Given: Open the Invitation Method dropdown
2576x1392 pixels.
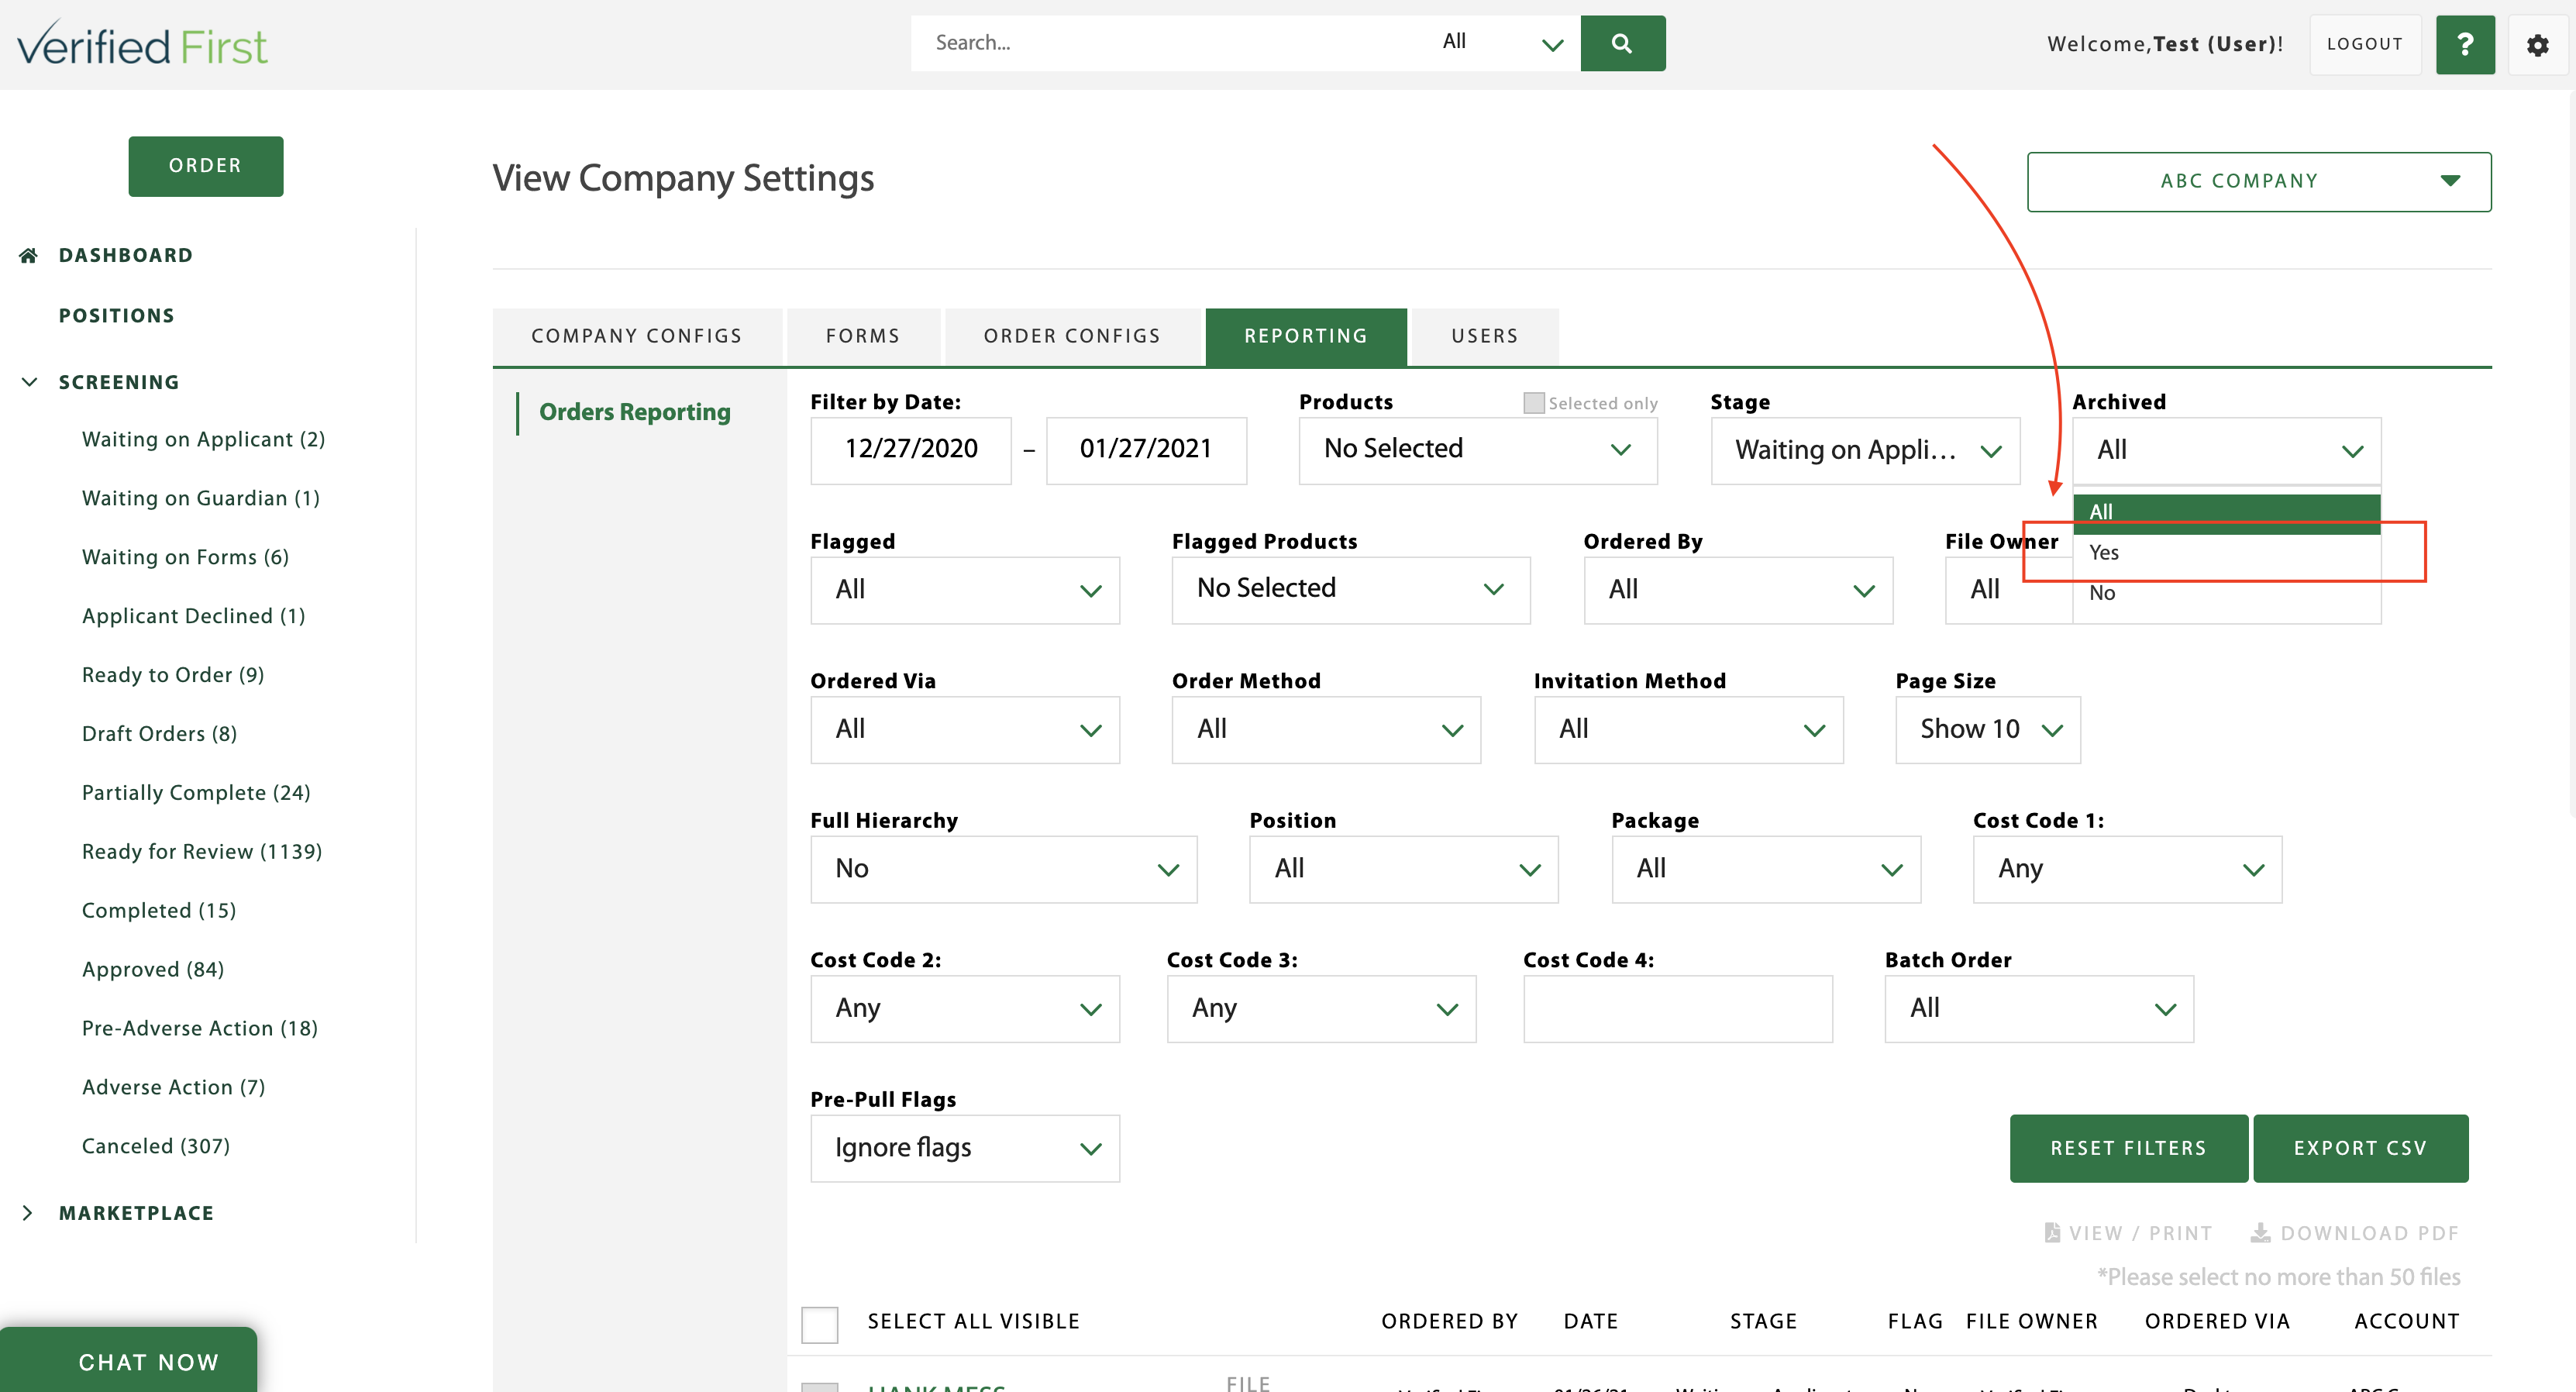Looking at the screenshot, I should click(x=1688, y=730).
